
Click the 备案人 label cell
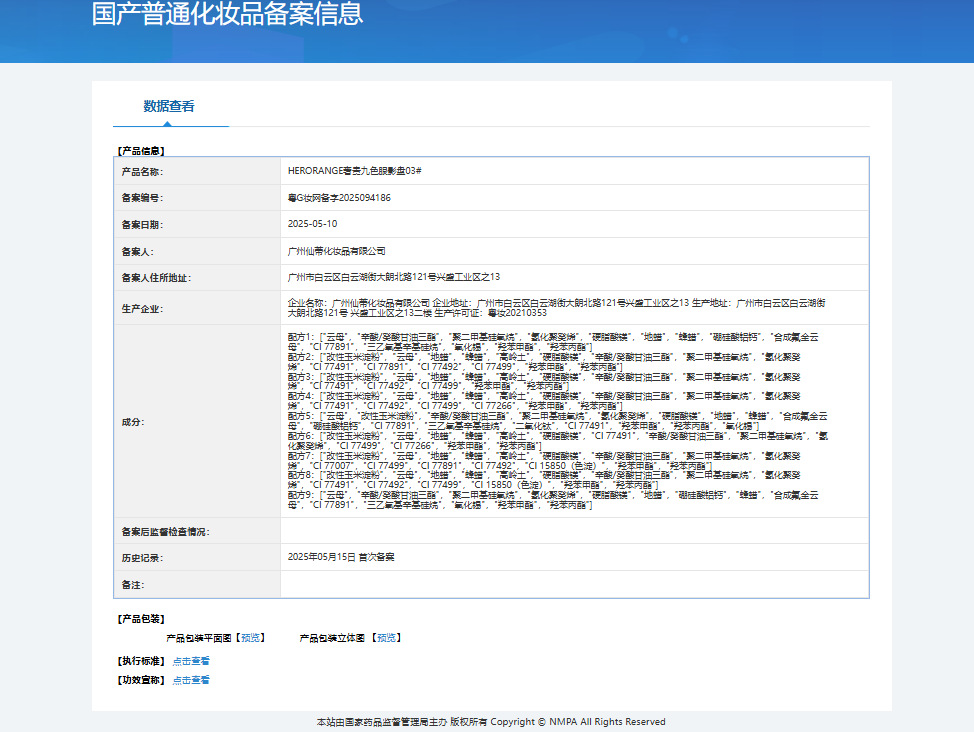coord(197,251)
